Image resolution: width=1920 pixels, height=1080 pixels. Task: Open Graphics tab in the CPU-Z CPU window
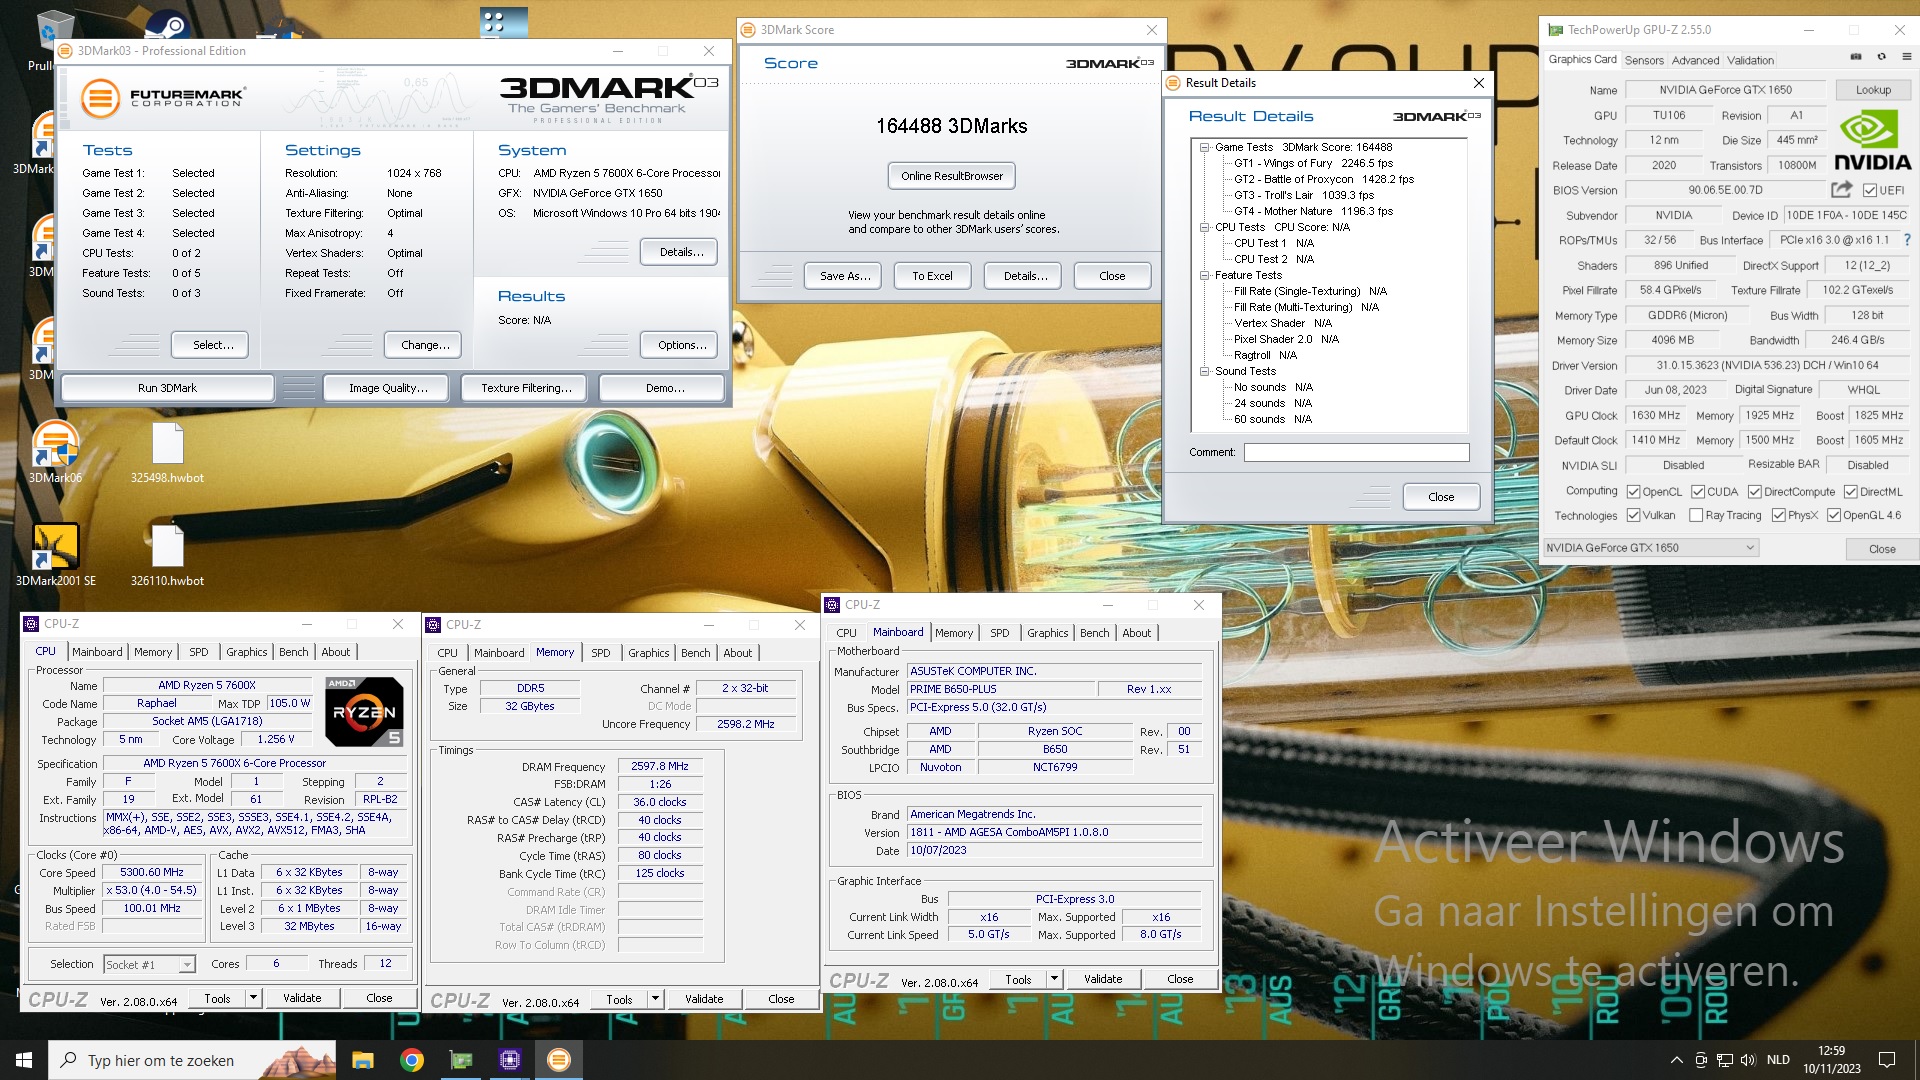pos(246,652)
